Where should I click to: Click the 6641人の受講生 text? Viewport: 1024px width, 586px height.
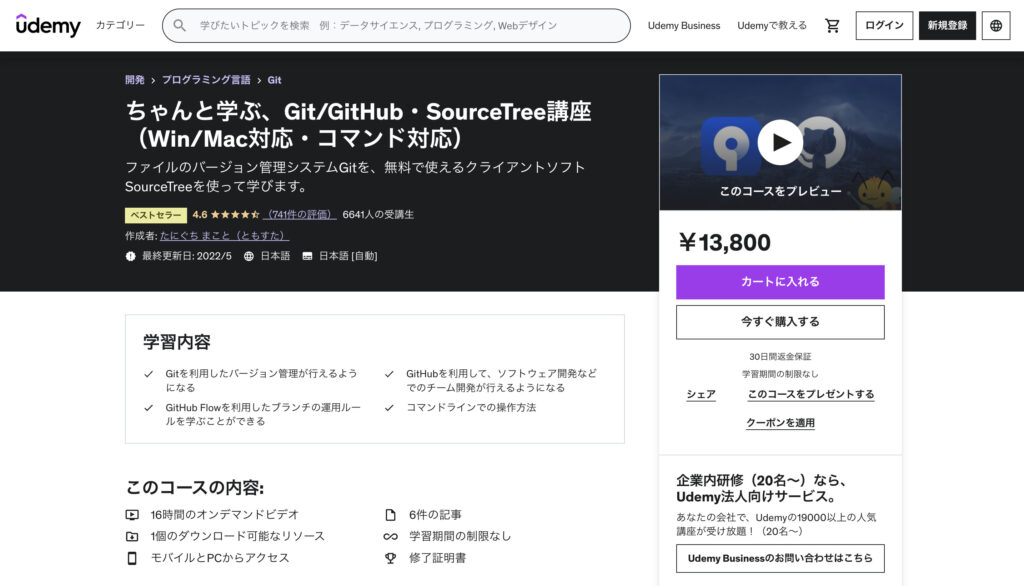pos(378,214)
